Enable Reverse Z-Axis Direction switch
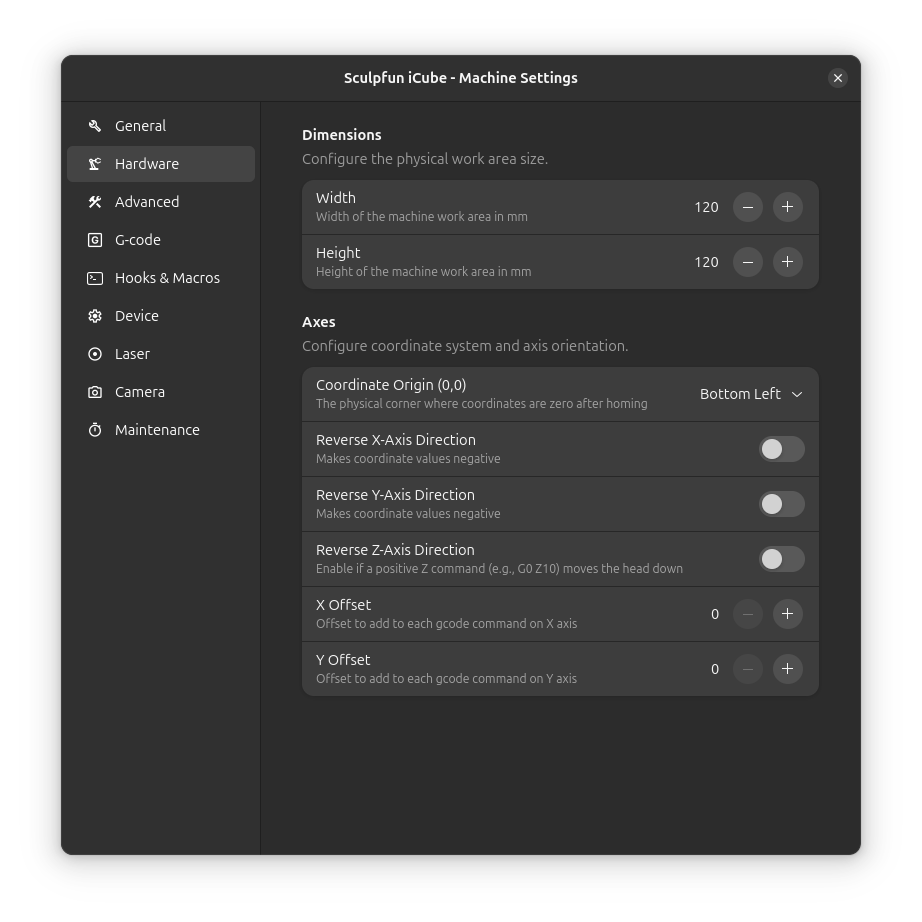922x922 pixels. tap(781, 559)
